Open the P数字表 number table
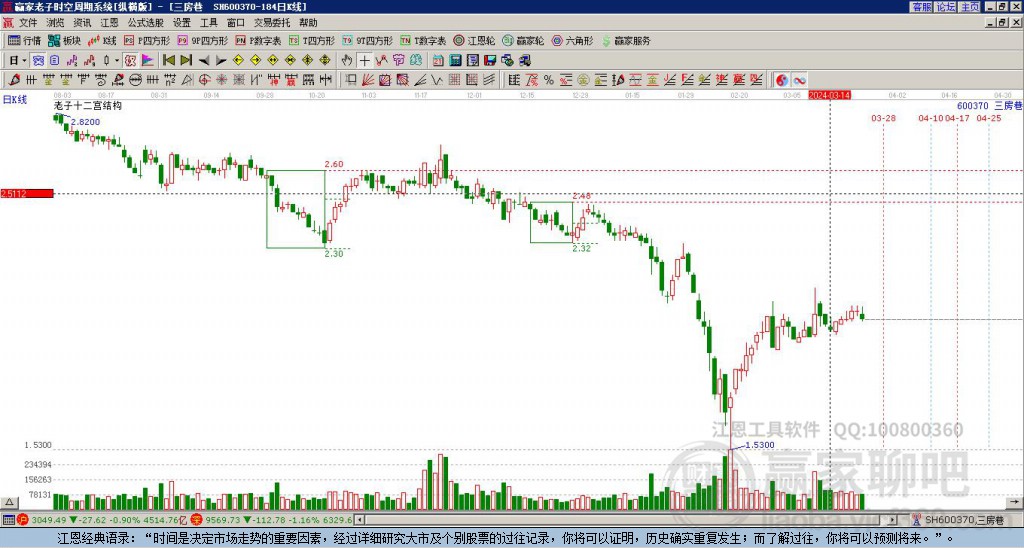This screenshot has height=548, width=1024. 258,40
